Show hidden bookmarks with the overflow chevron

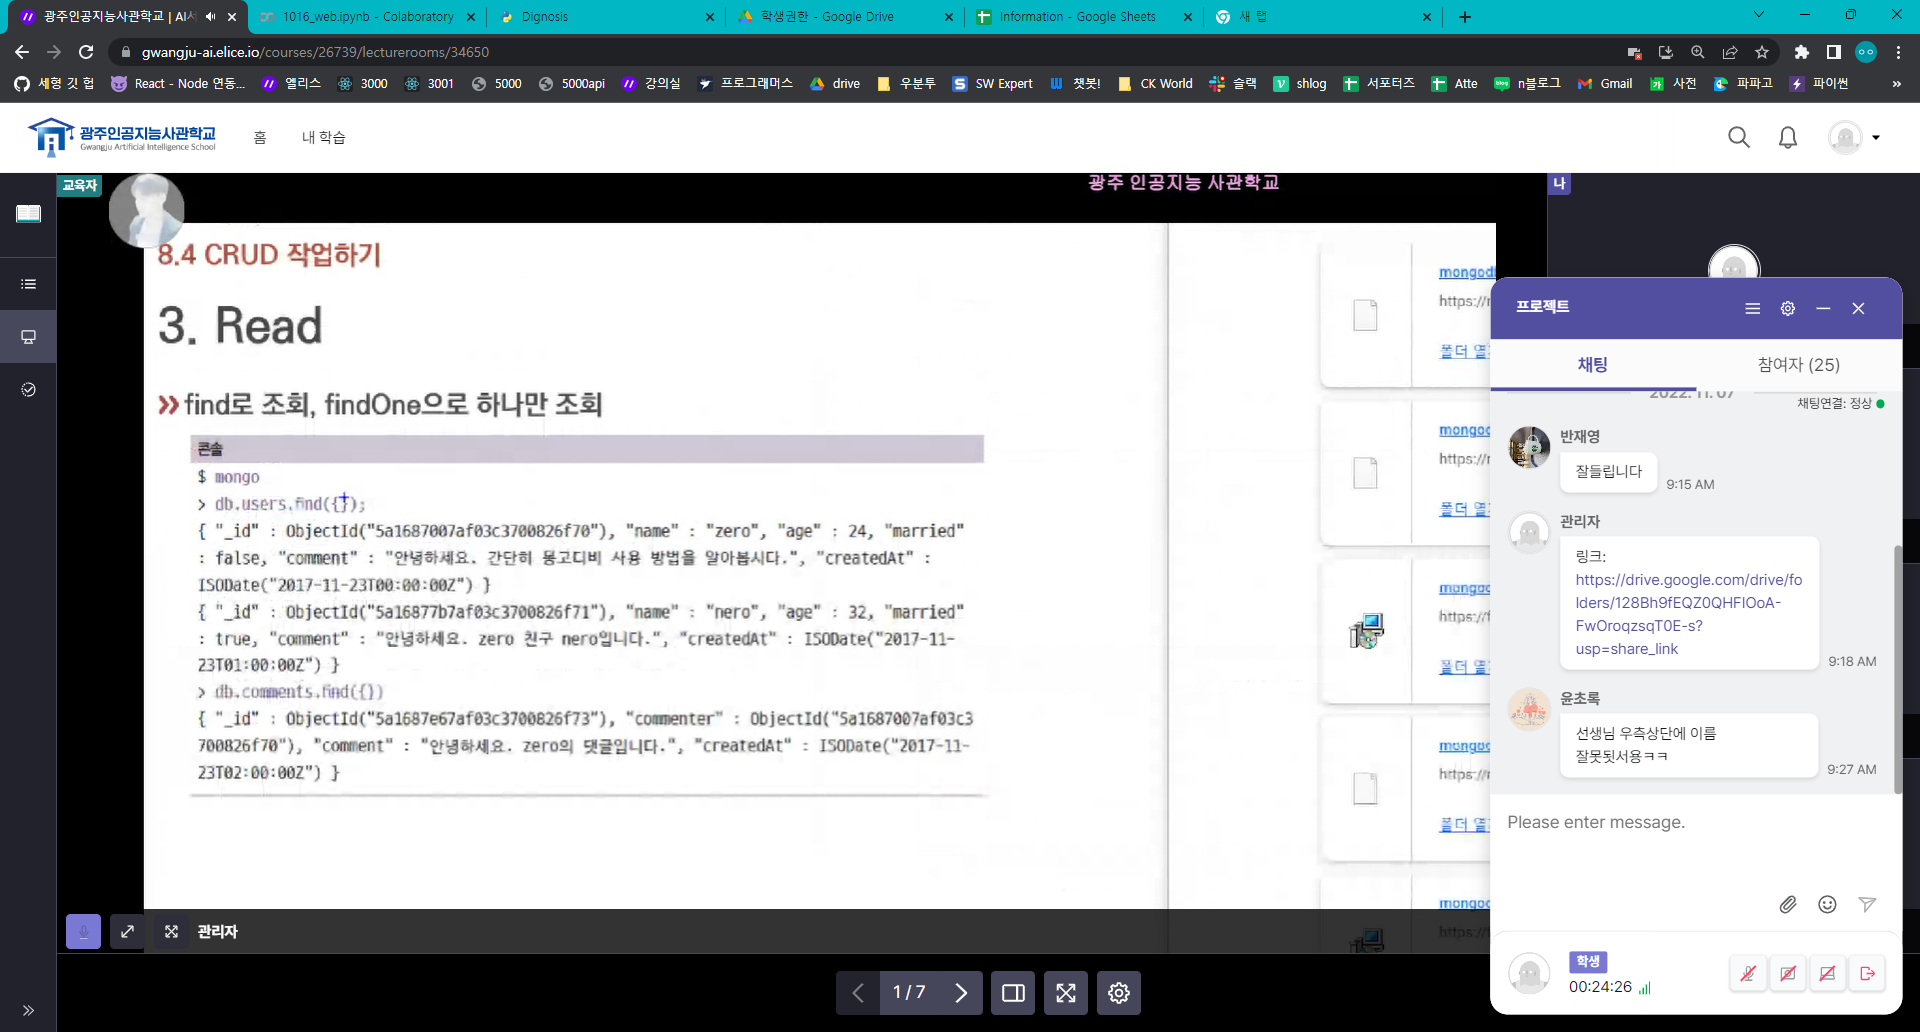pos(1897,84)
